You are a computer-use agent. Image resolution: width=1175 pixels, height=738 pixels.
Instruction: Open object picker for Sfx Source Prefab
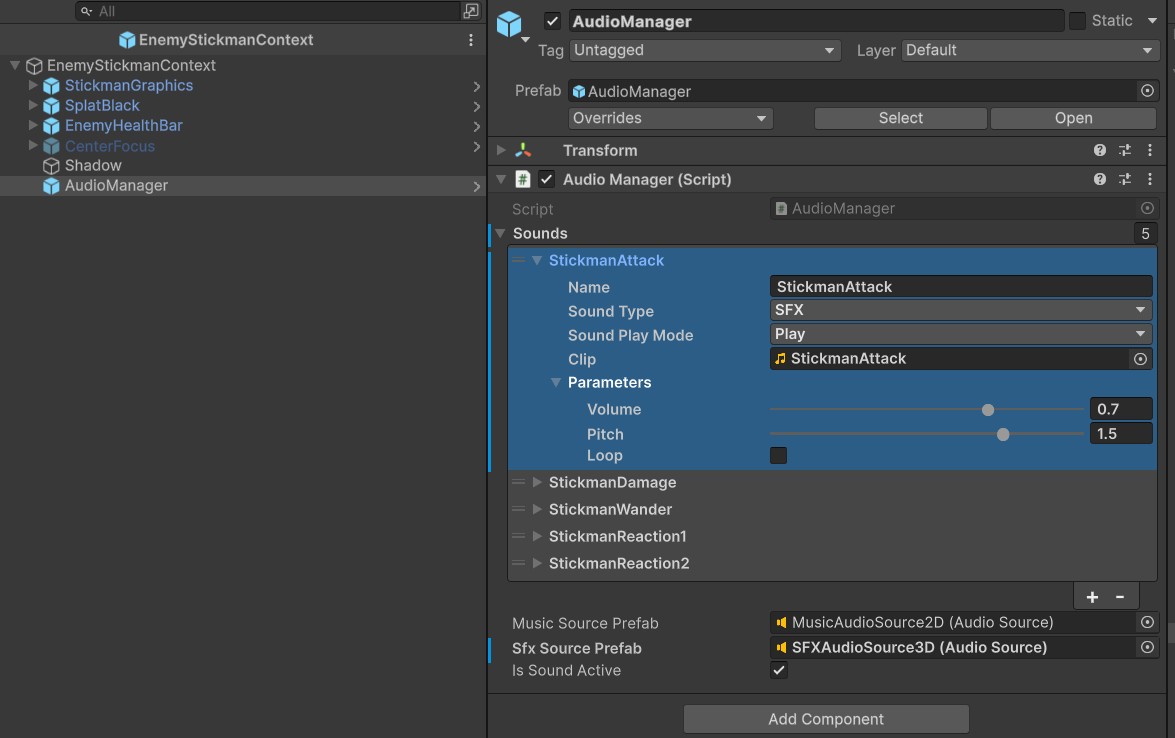(x=1147, y=648)
